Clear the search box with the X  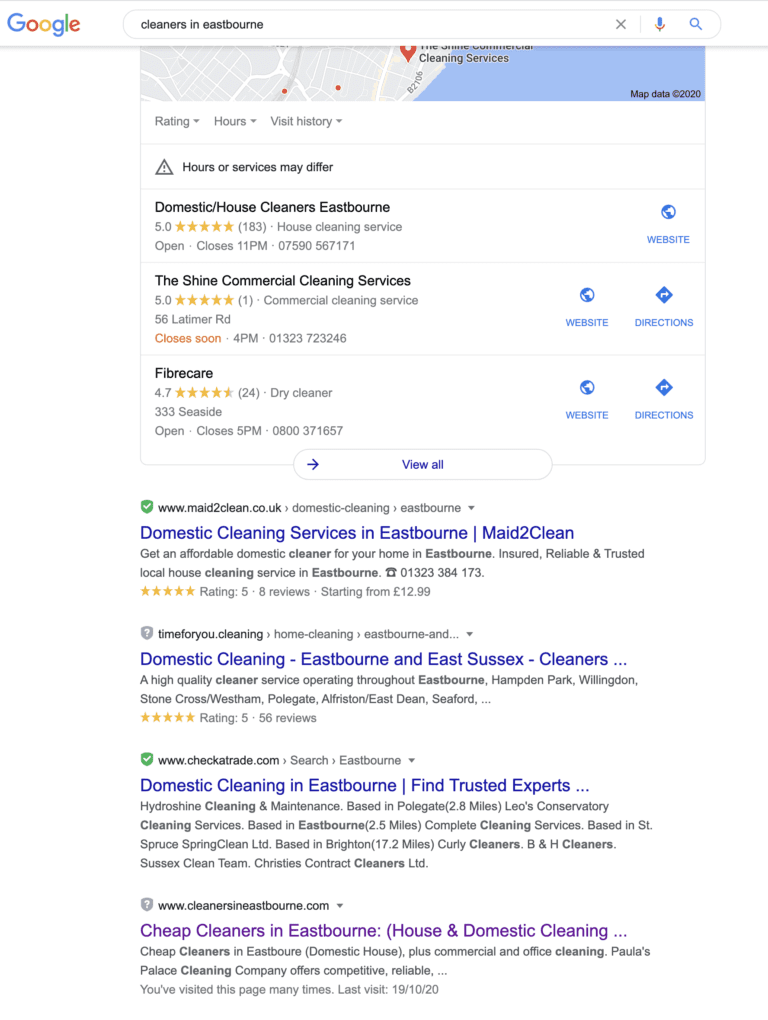click(620, 24)
